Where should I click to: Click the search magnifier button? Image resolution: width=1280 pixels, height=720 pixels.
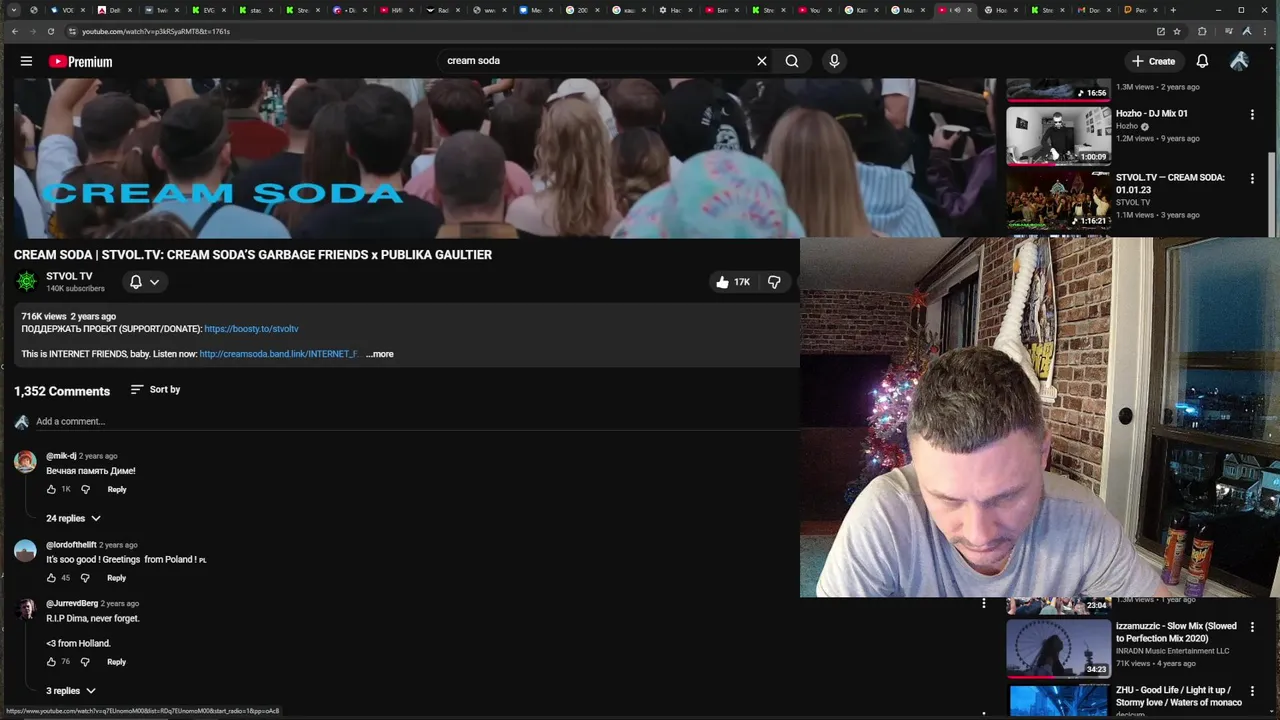click(792, 61)
